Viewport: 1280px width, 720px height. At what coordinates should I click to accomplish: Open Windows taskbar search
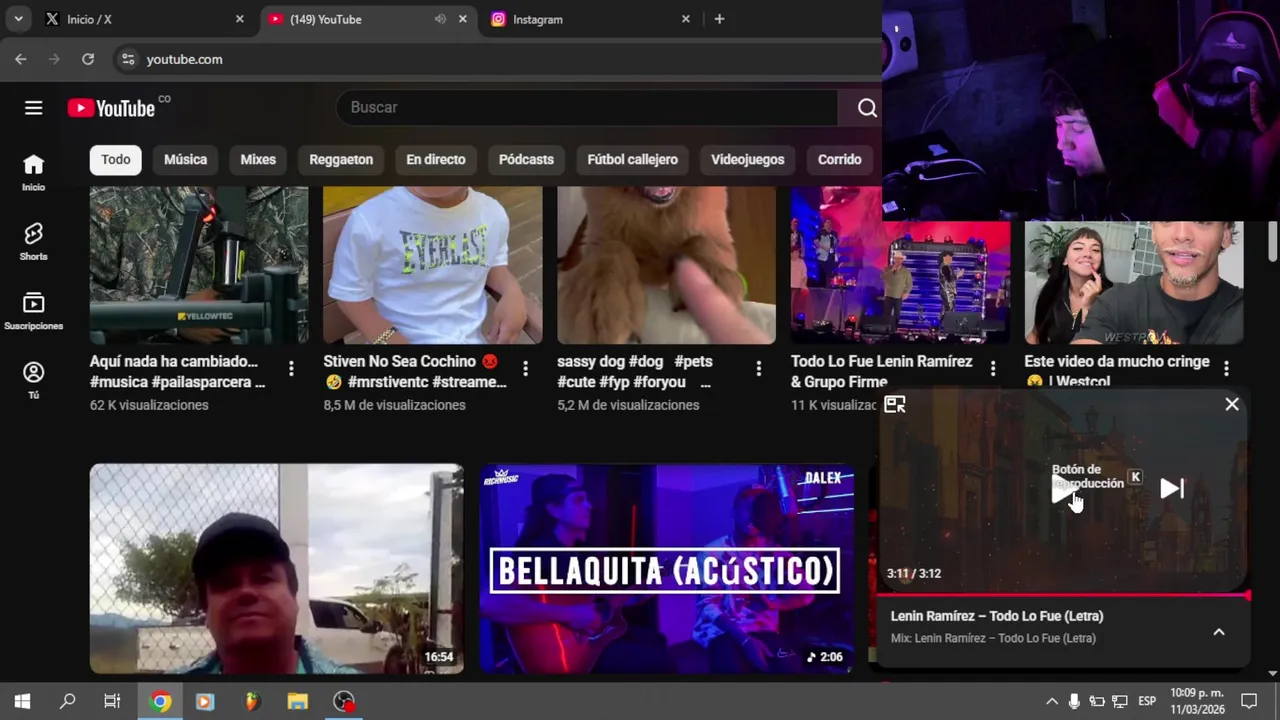(67, 702)
